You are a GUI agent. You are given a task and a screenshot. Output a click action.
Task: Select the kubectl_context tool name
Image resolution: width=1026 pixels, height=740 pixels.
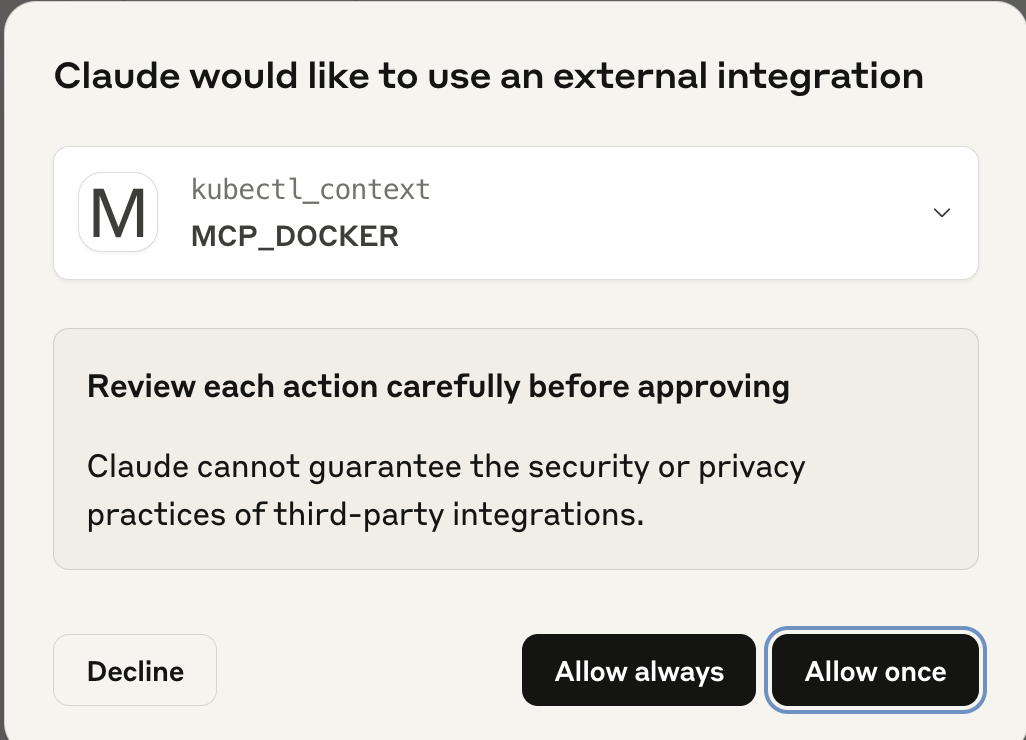310,190
